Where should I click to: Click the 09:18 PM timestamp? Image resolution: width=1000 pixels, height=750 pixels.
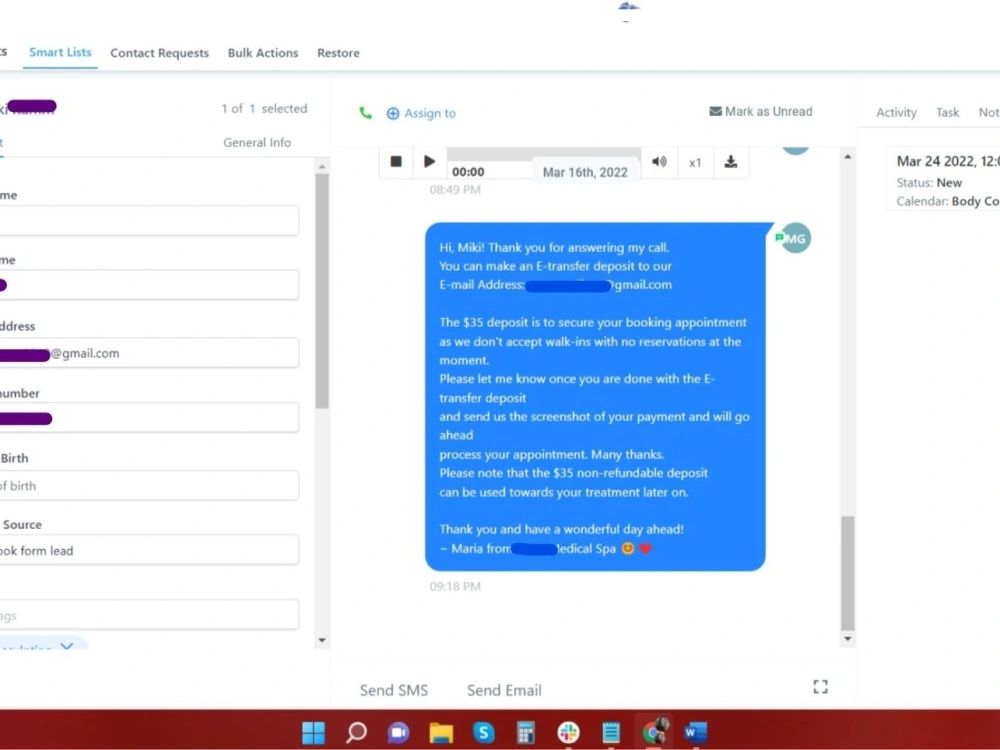(455, 587)
